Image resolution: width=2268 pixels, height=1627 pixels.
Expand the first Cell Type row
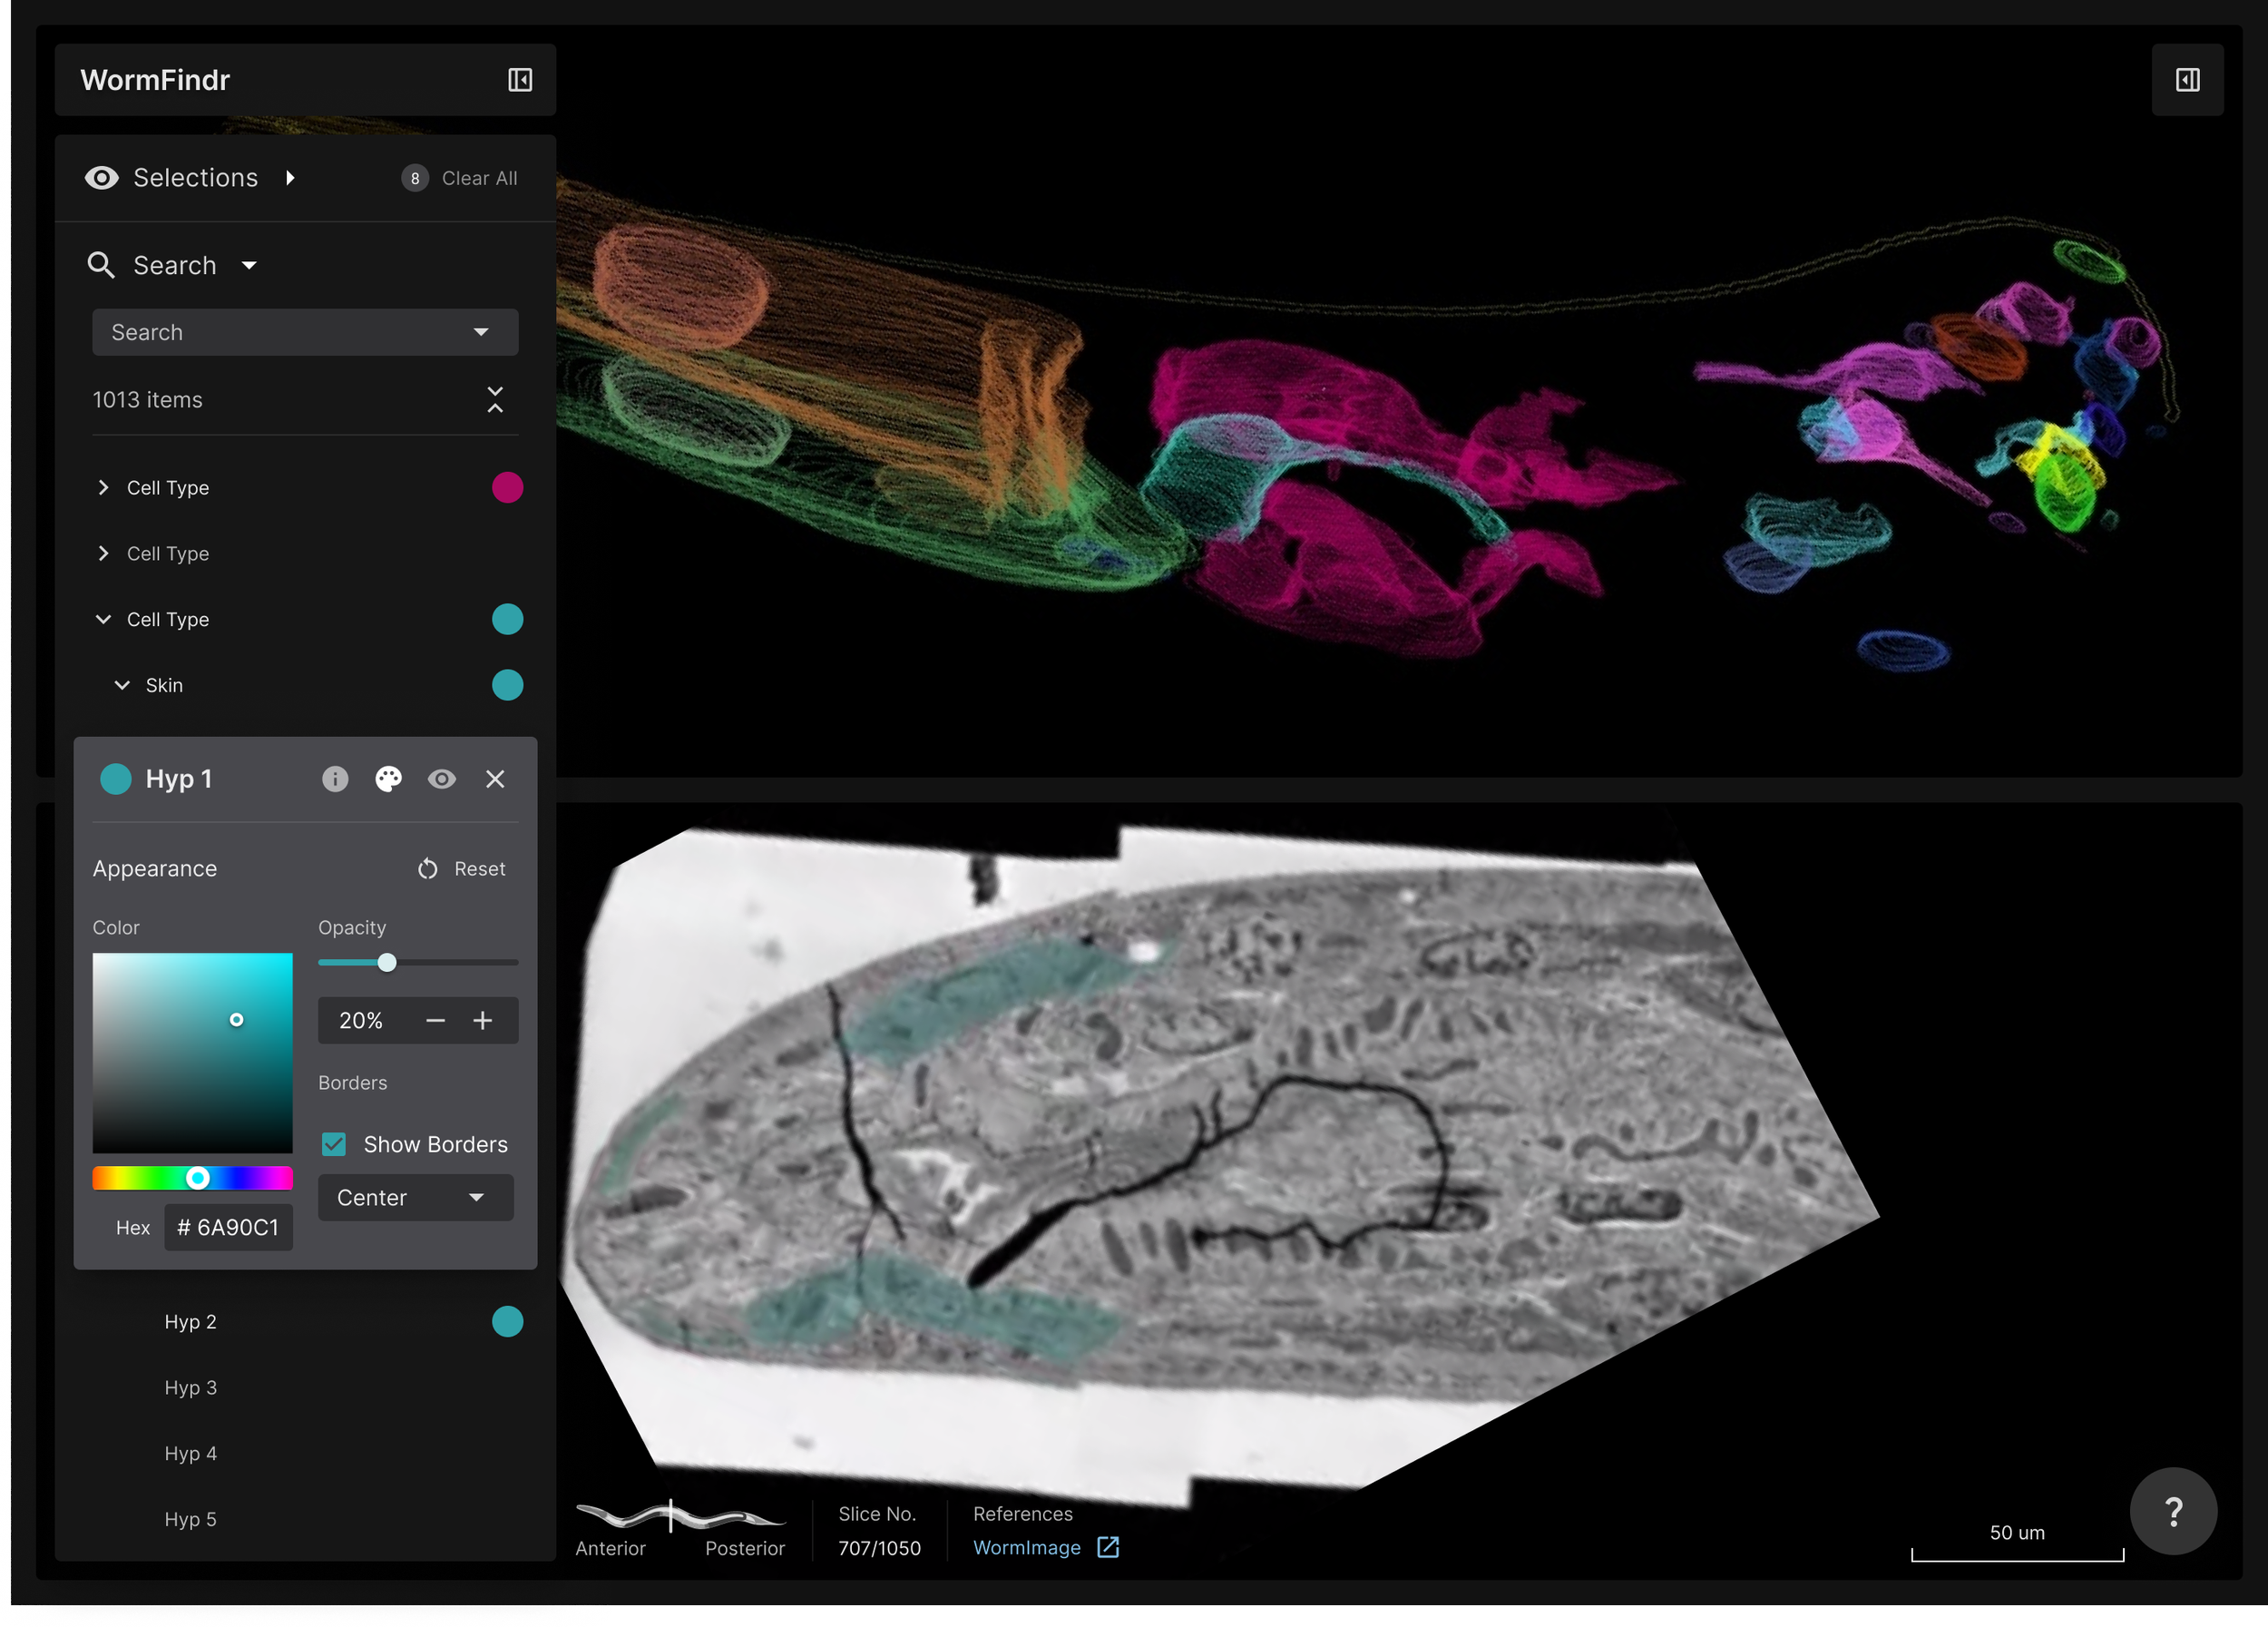[x=103, y=487]
